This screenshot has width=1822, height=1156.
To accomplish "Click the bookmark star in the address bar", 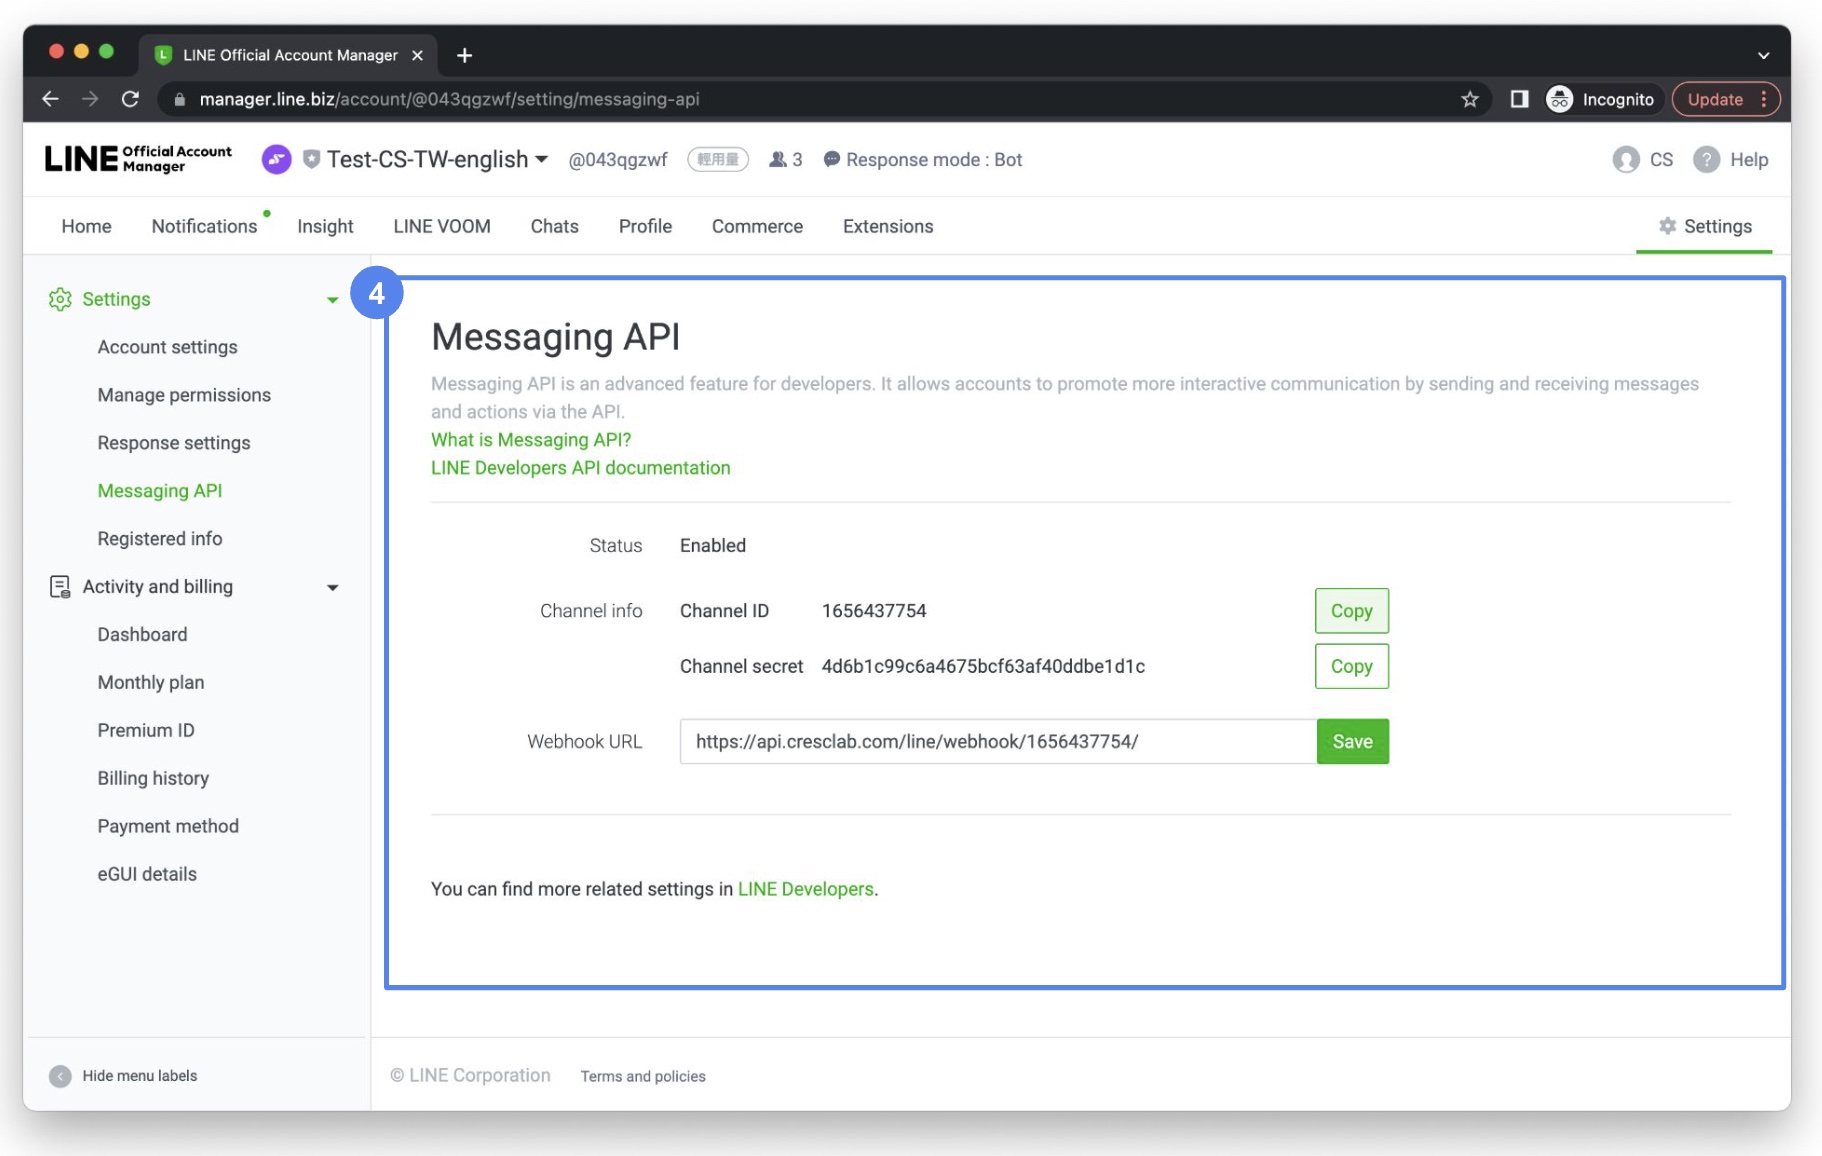I will click(x=1469, y=99).
